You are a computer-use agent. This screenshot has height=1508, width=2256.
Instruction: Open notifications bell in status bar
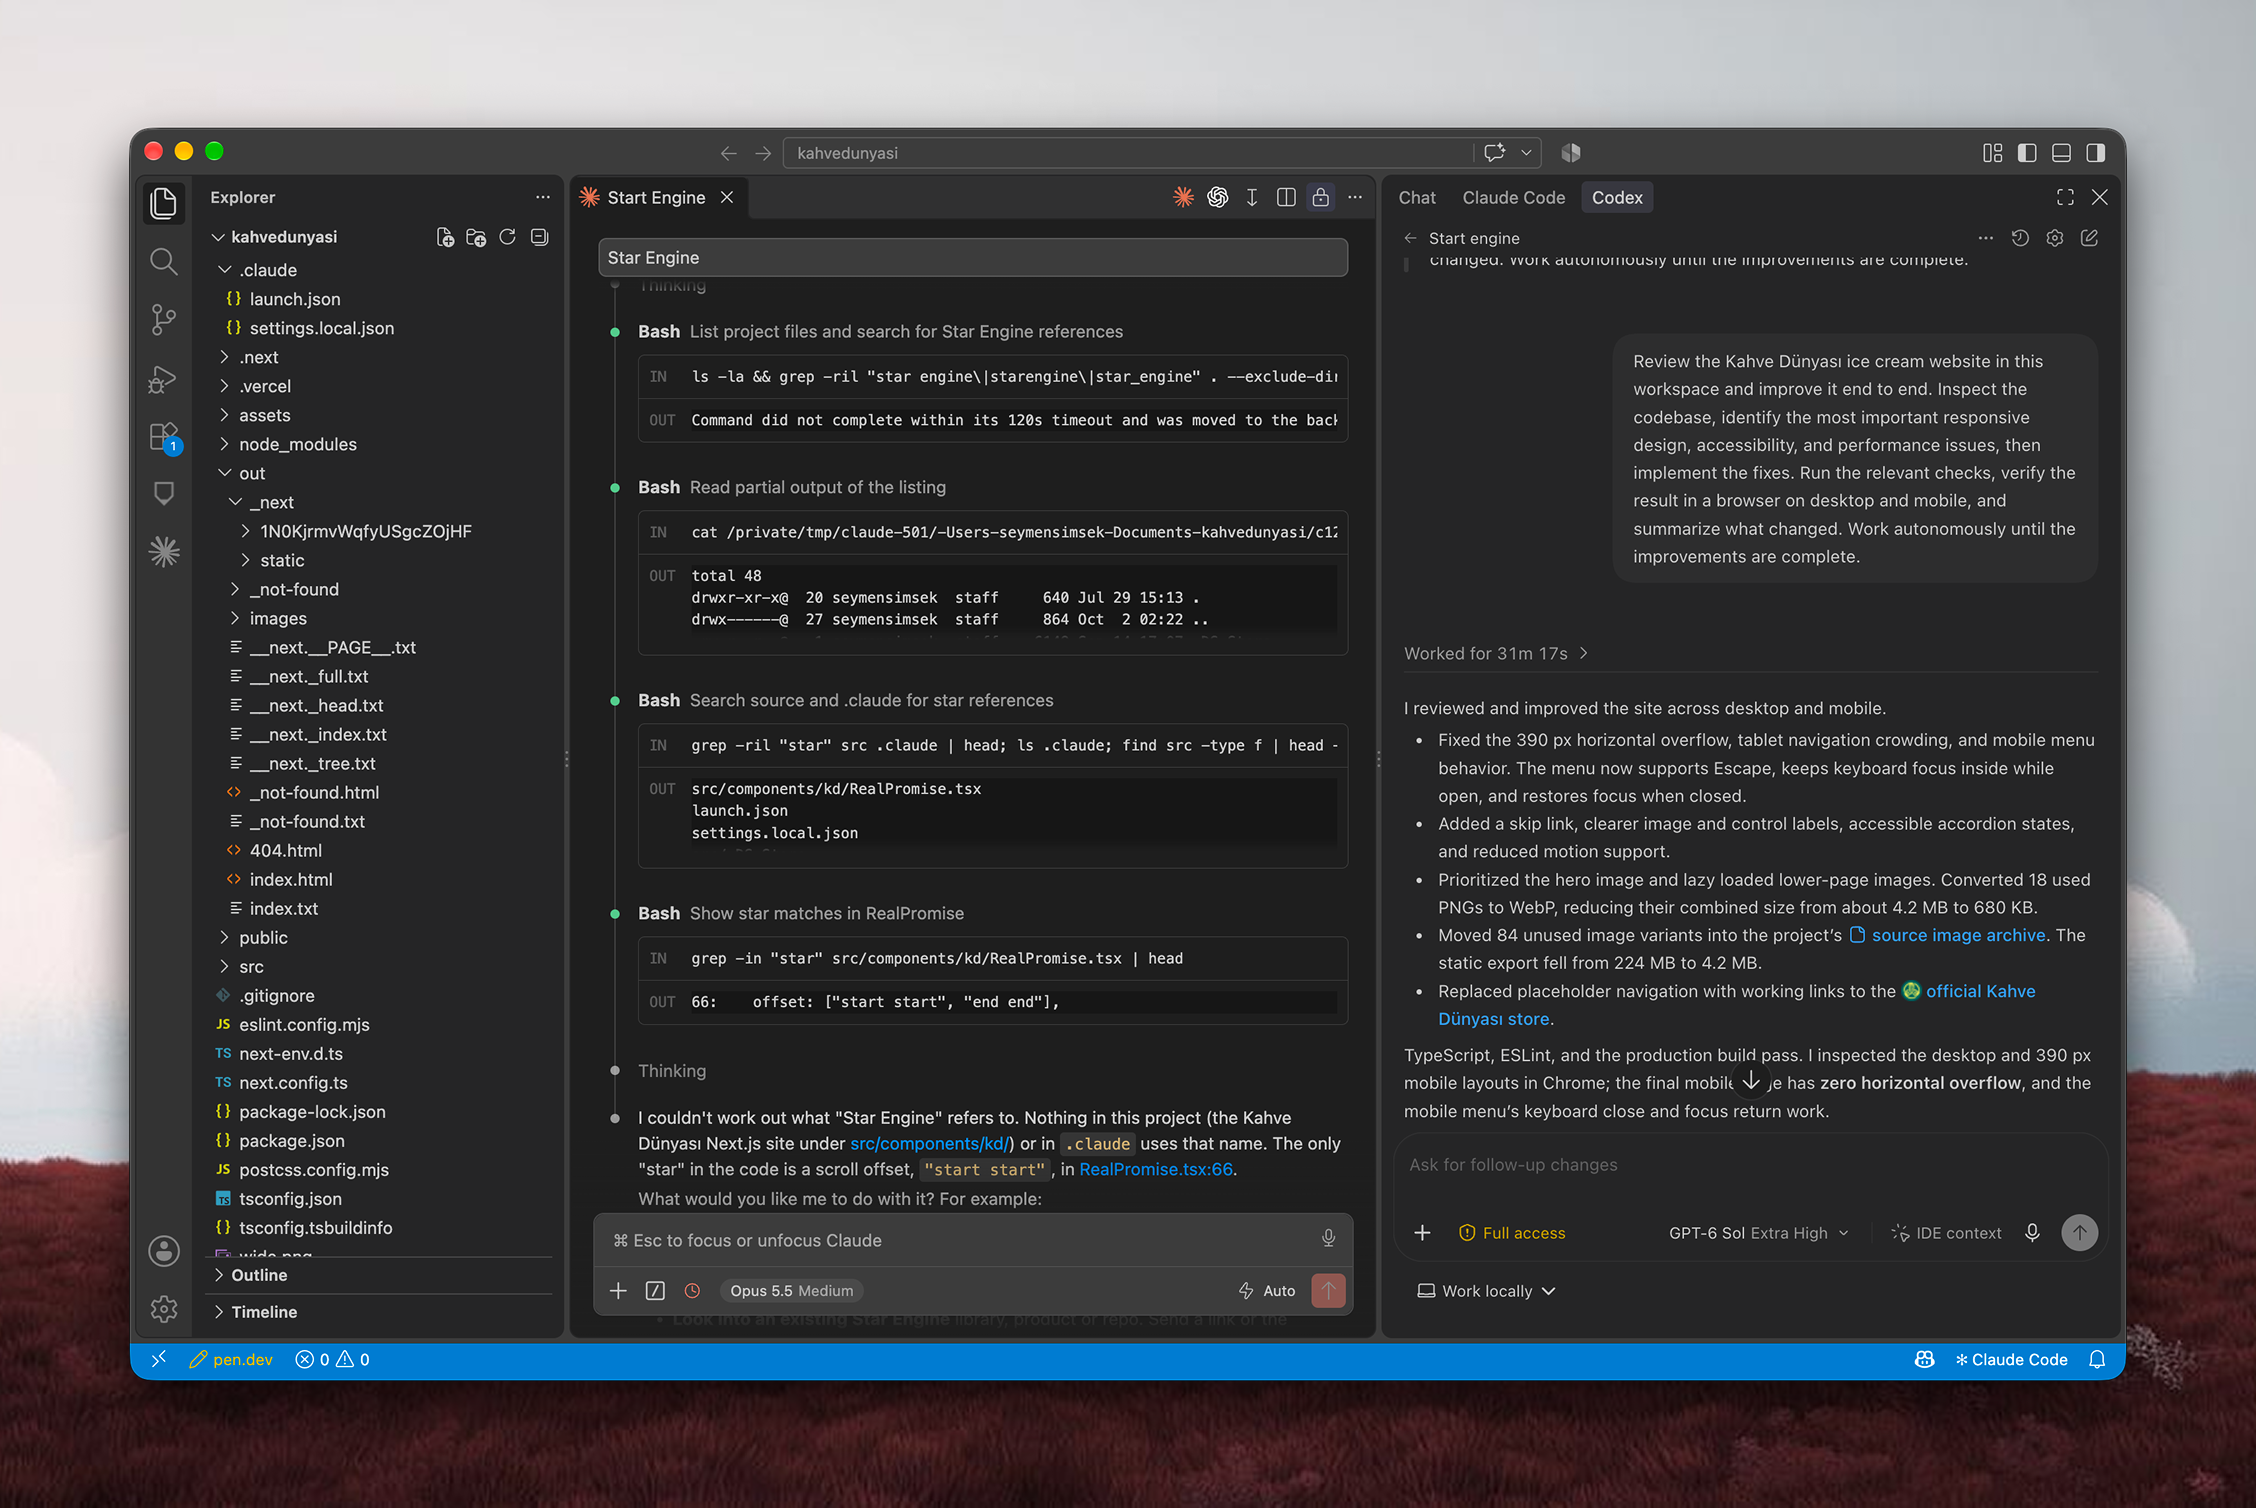[x=2097, y=1360]
